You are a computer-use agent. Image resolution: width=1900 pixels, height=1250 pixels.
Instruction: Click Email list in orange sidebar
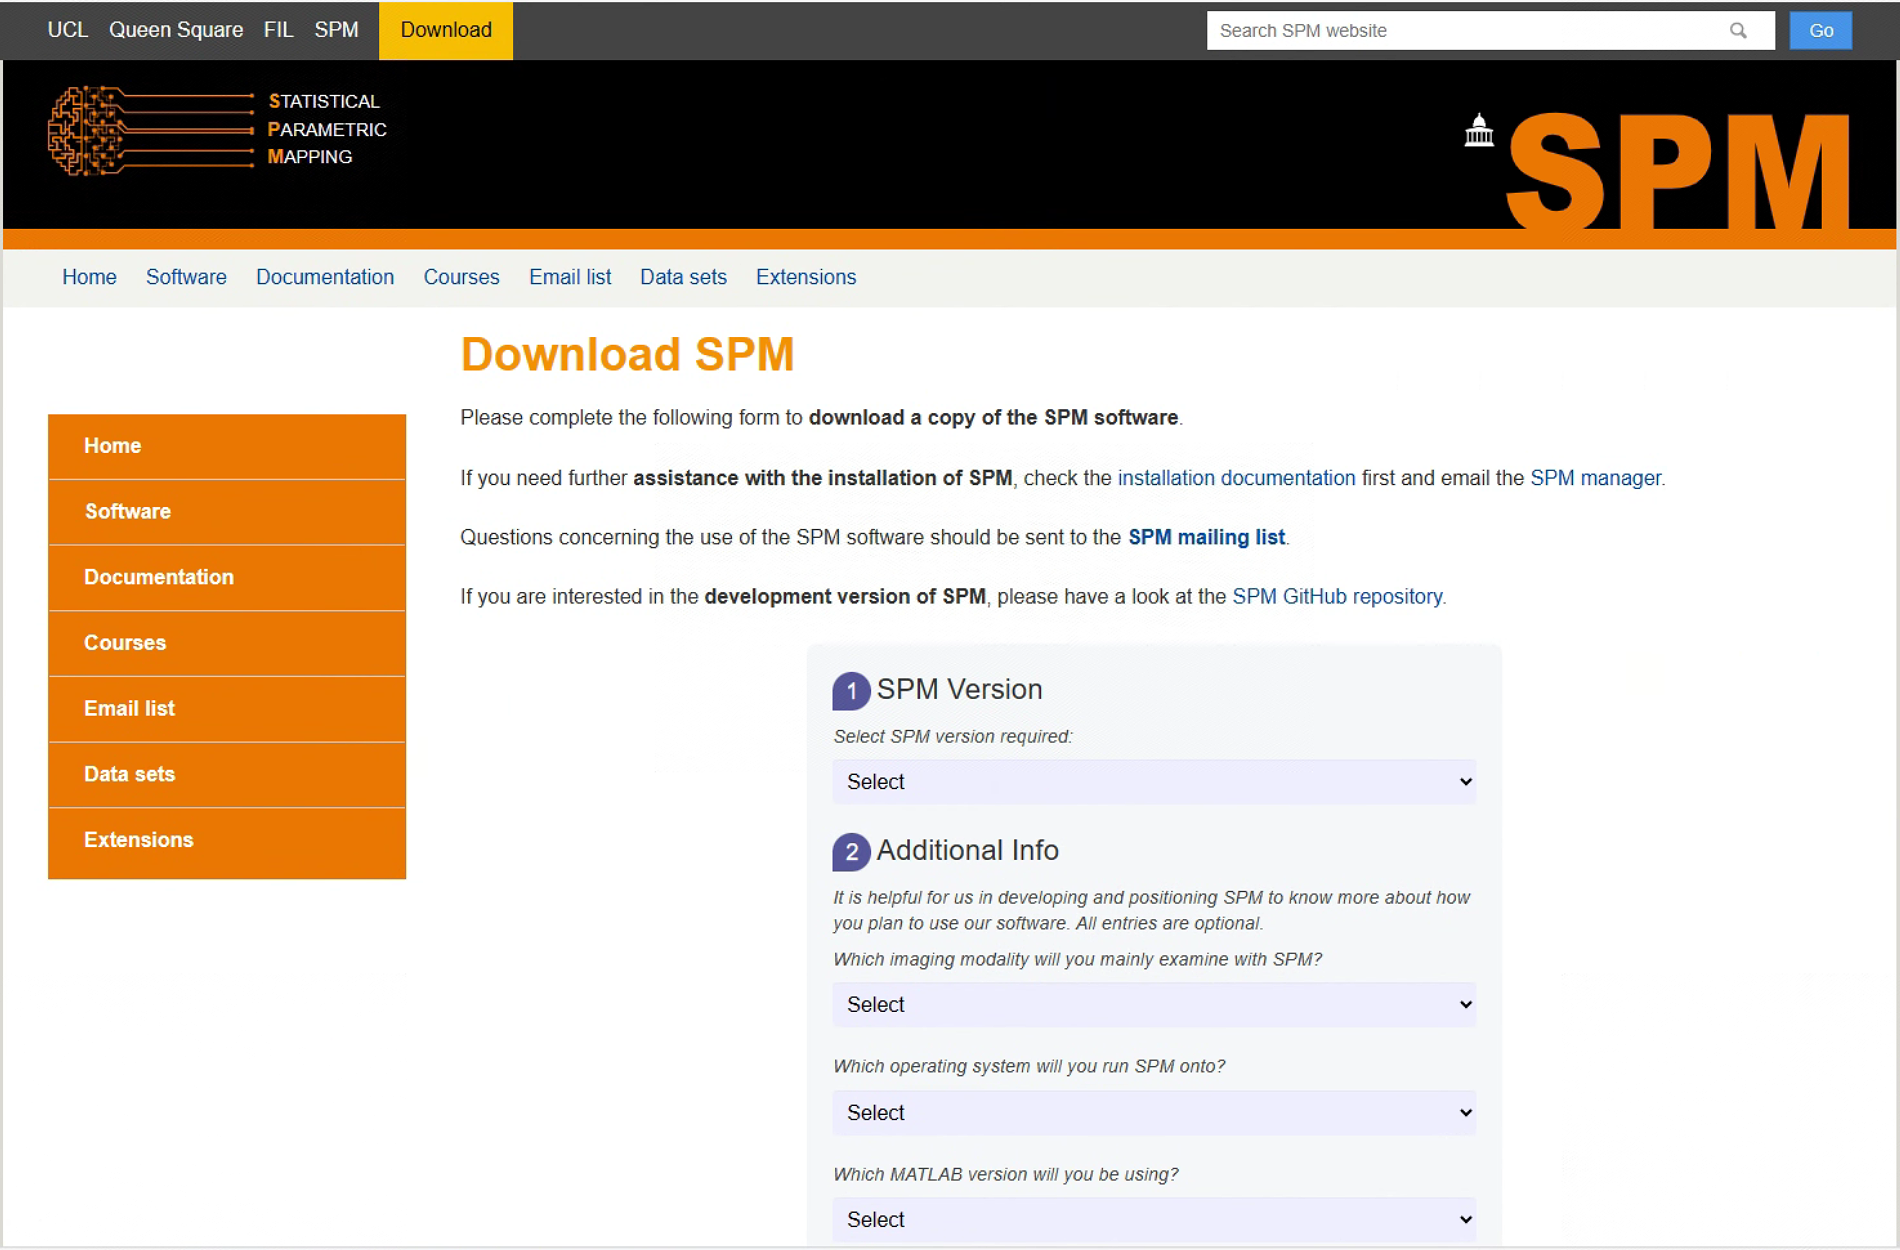click(227, 709)
